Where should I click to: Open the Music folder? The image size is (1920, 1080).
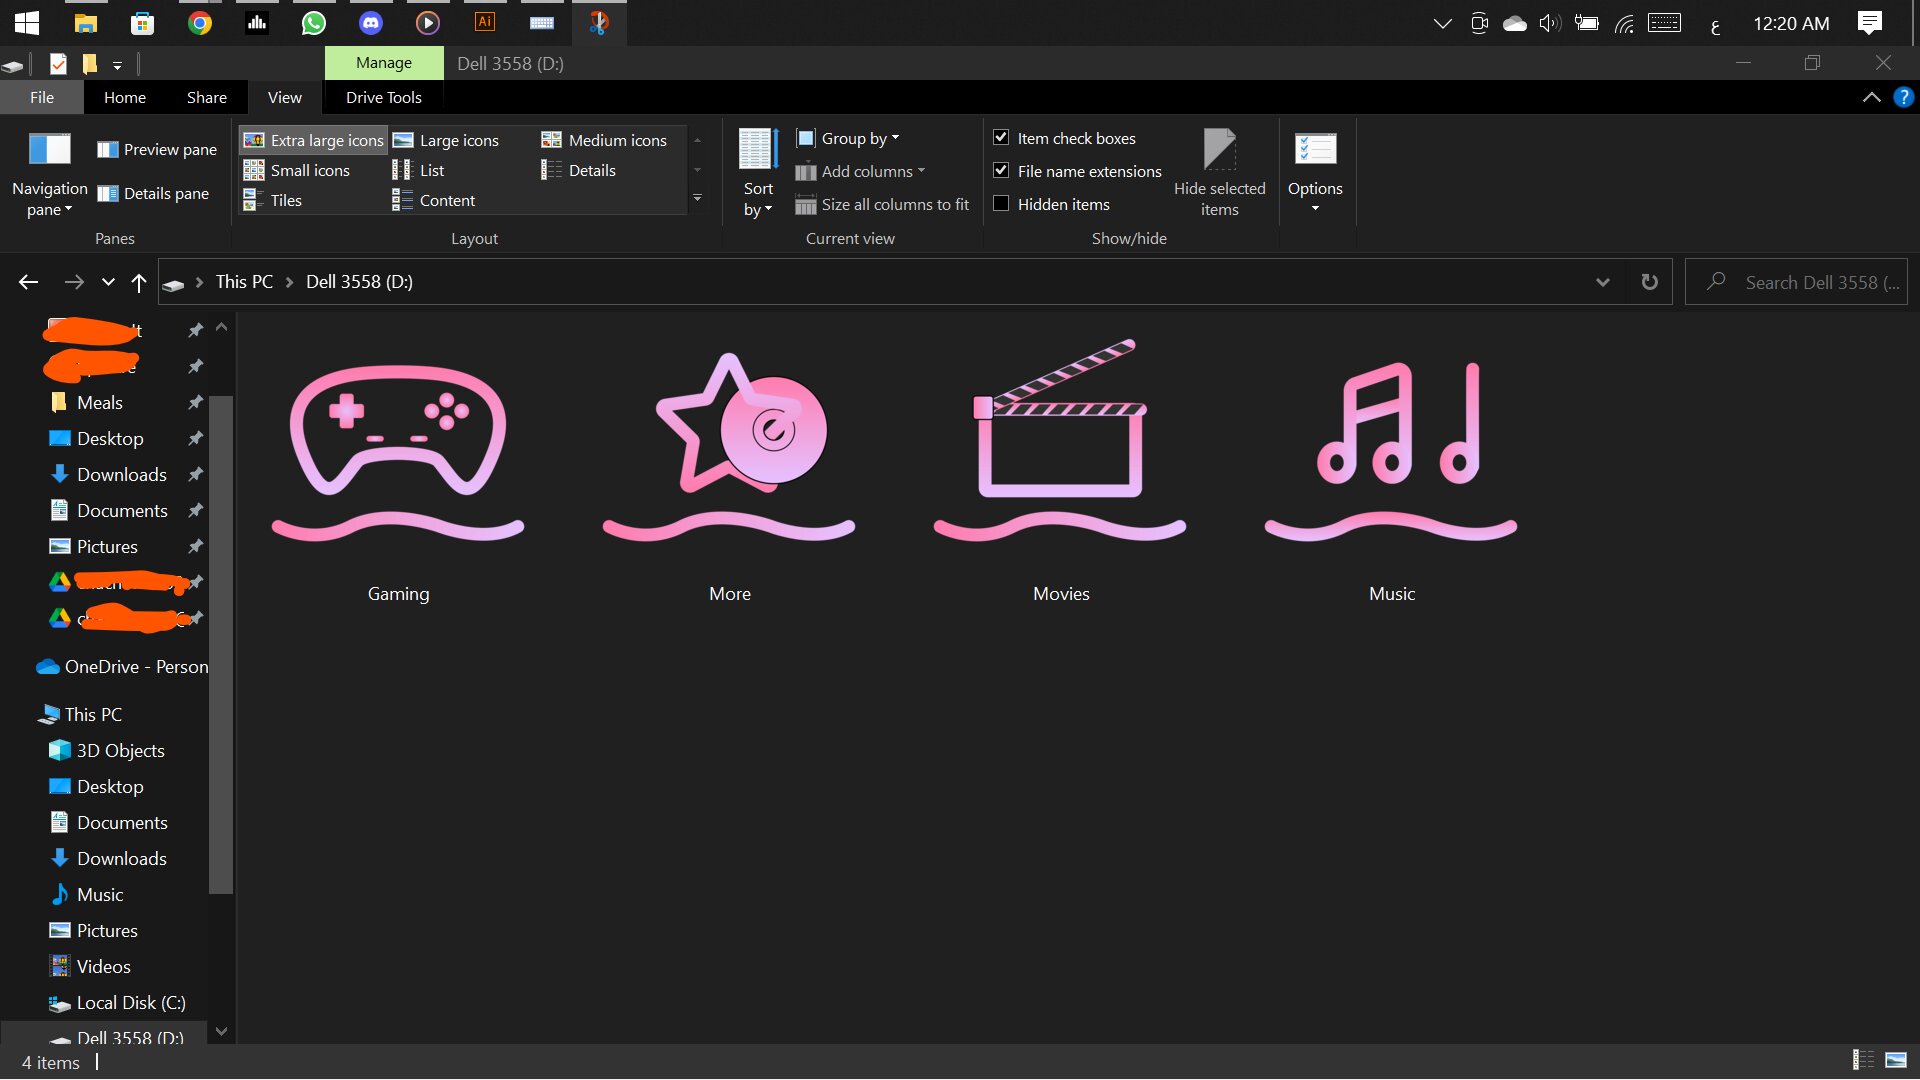1390,450
